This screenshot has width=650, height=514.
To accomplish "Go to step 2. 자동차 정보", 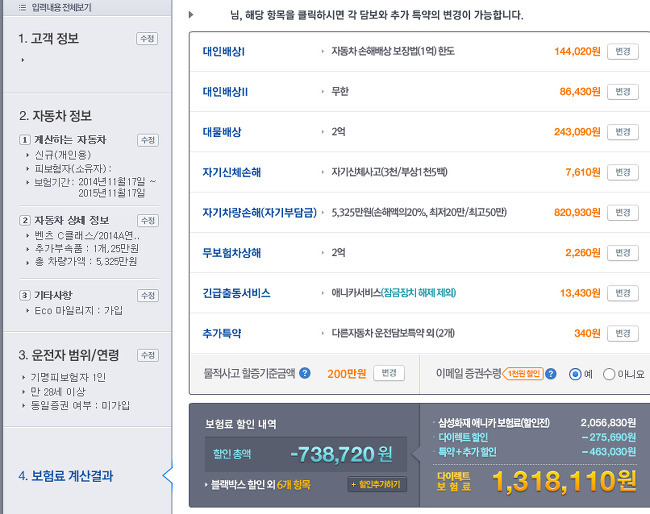I will point(55,116).
